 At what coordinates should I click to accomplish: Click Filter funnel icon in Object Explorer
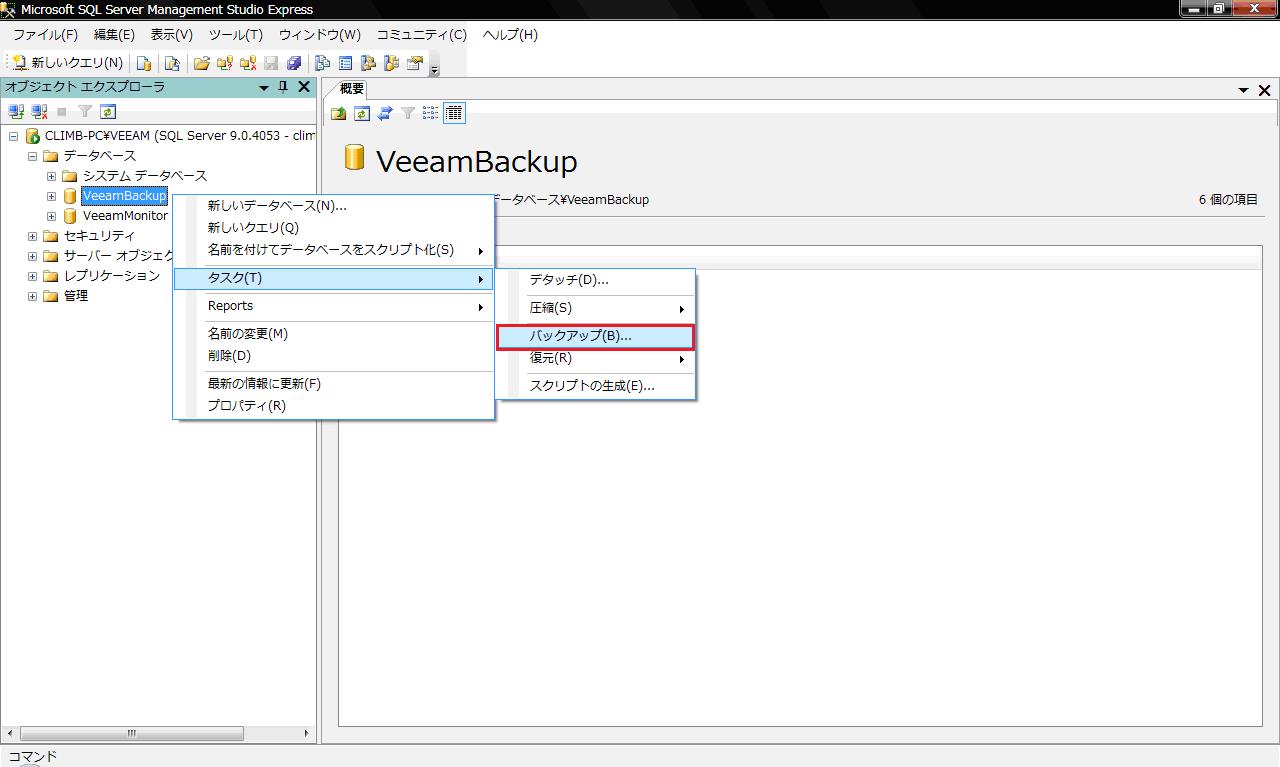pos(85,112)
